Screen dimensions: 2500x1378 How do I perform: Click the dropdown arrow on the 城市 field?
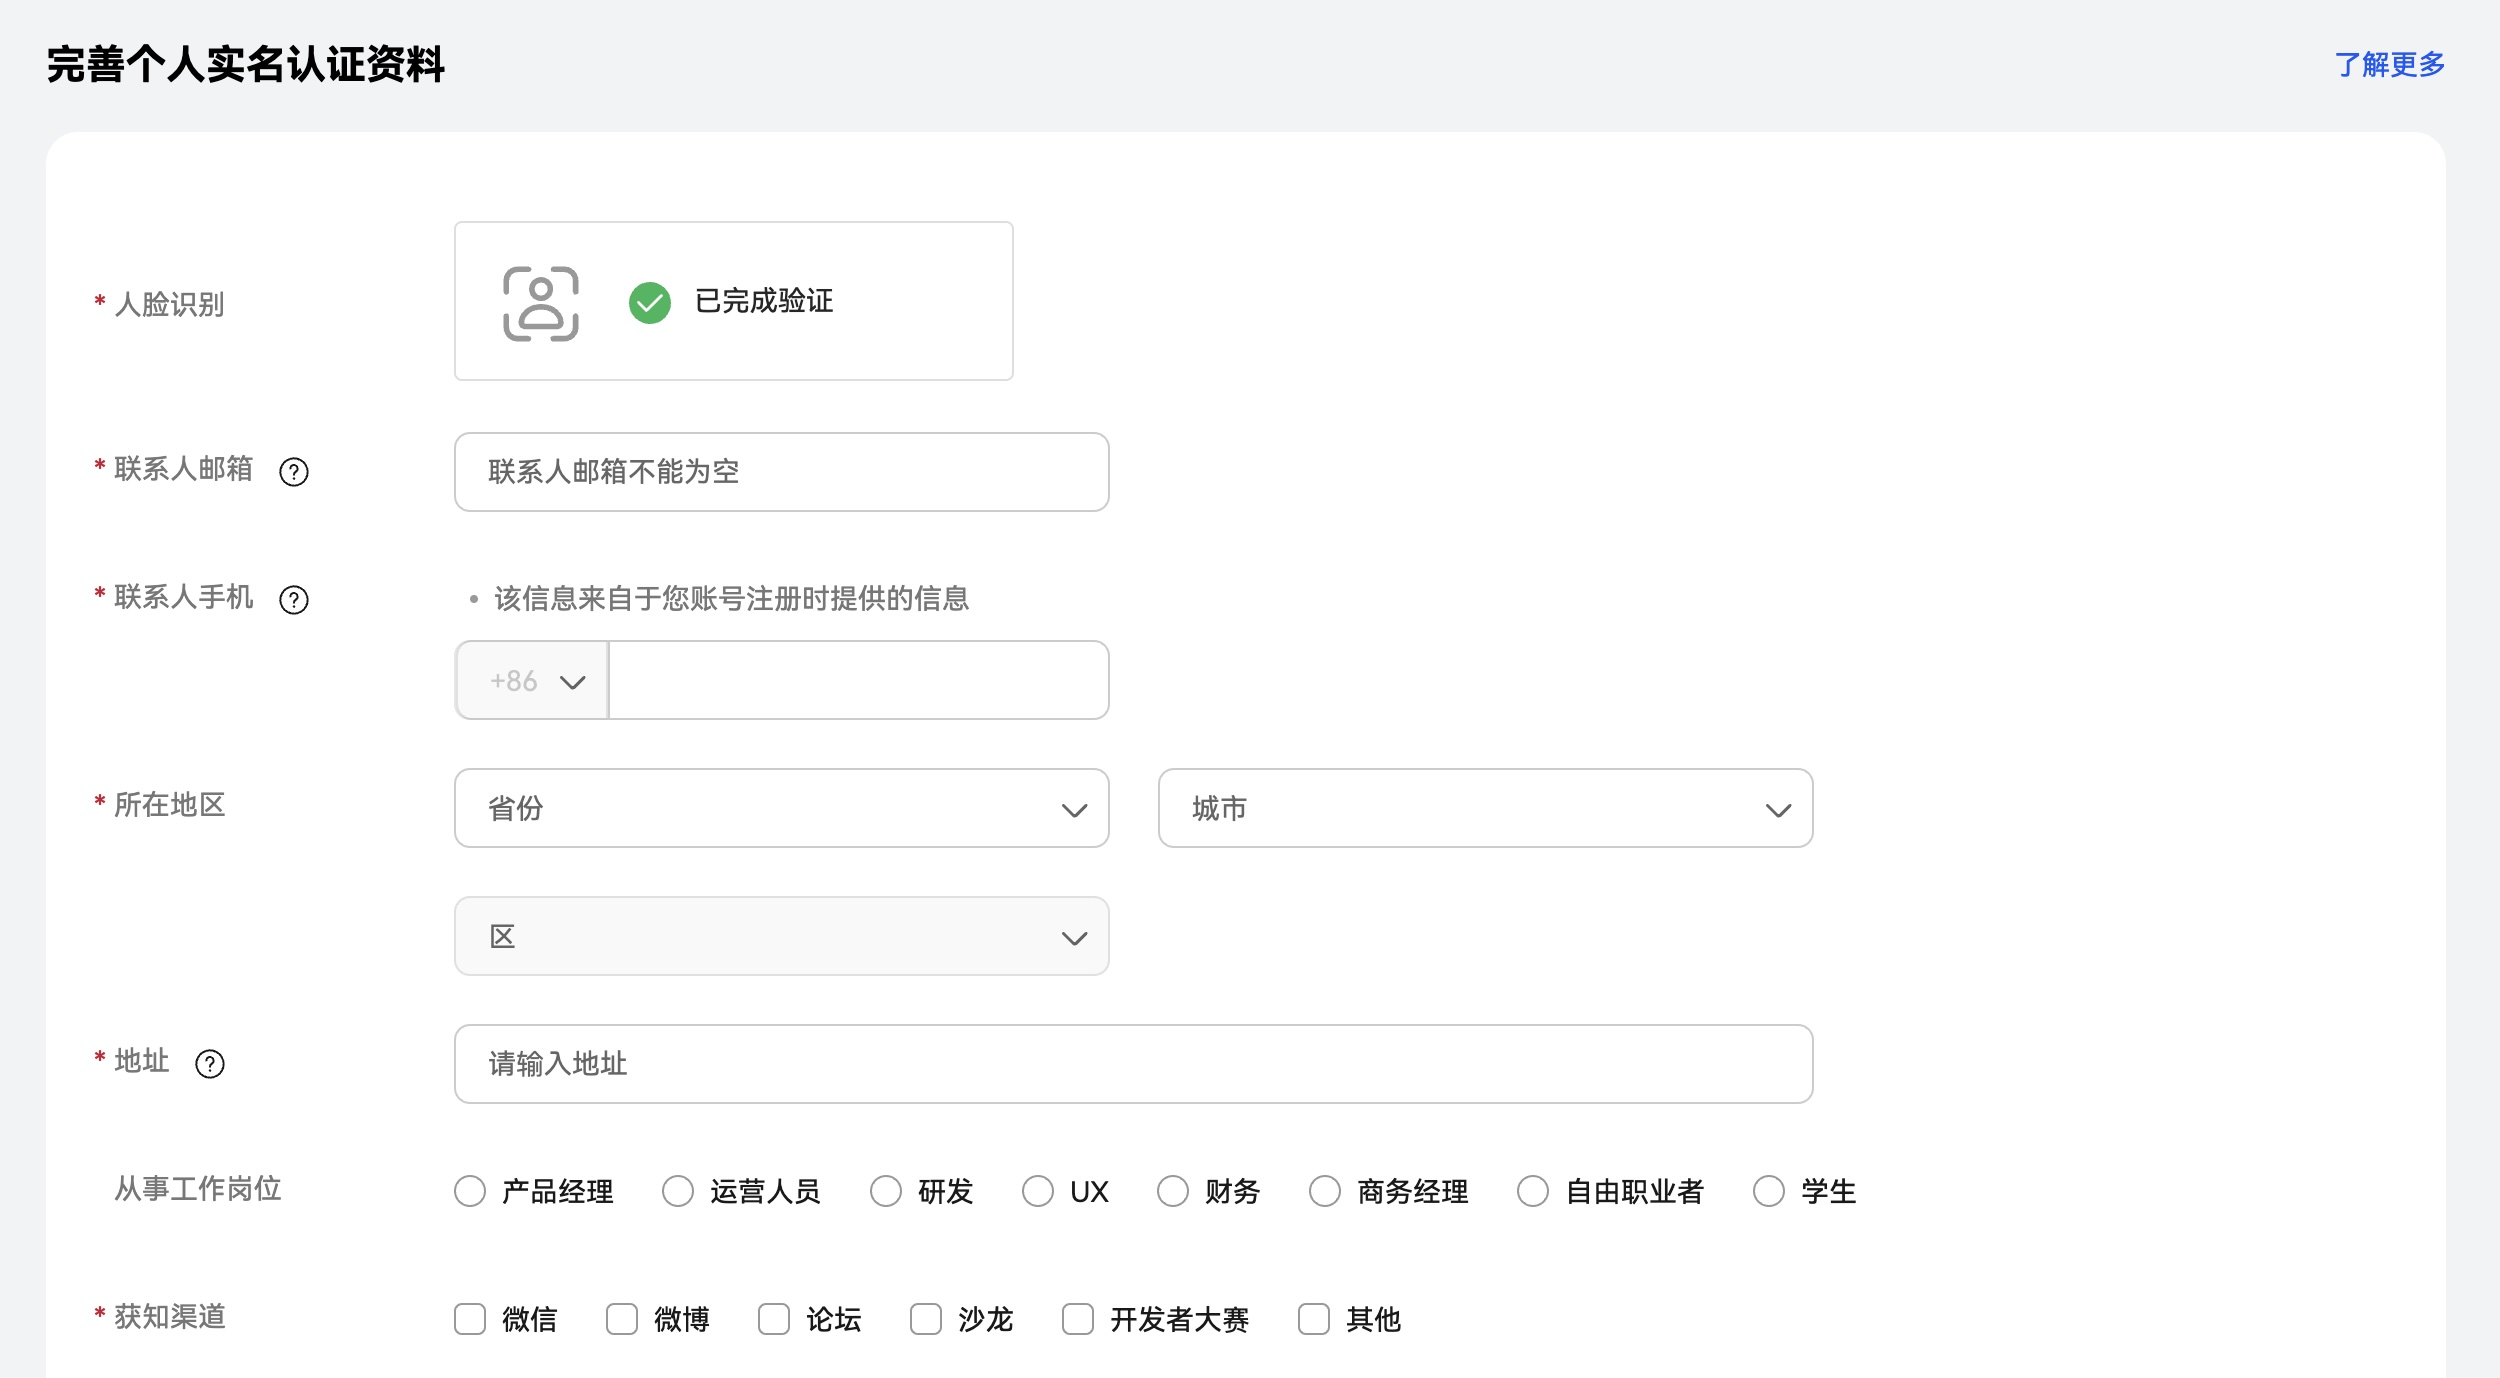pos(1778,808)
